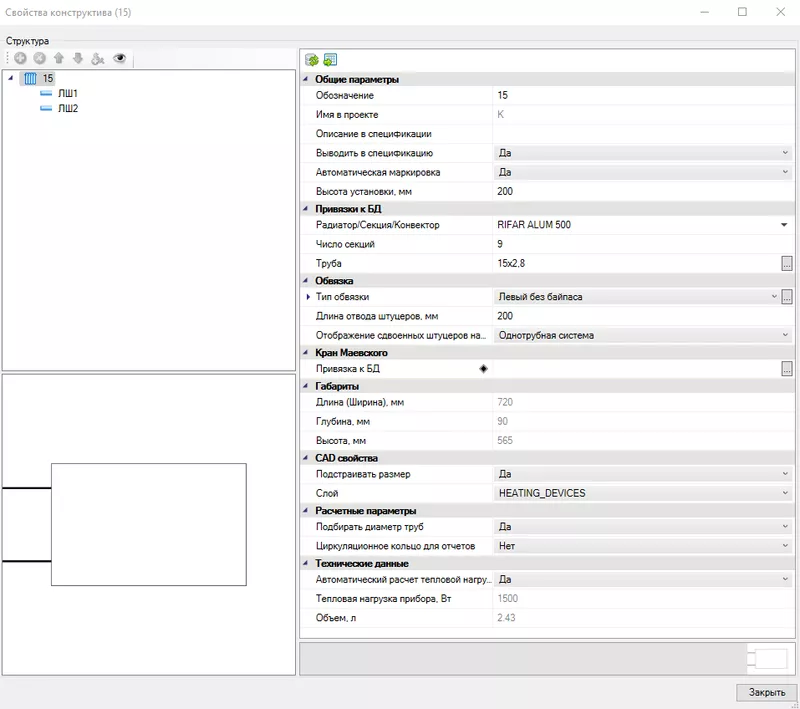800x709 pixels.
Task: Click the radiator icon next to item 15
Action: (x=30, y=76)
